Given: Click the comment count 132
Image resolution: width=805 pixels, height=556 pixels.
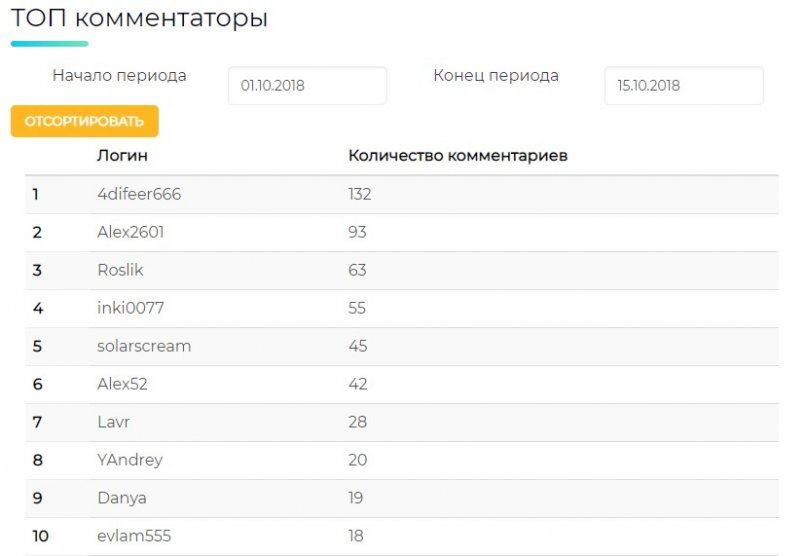Looking at the screenshot, I should tap(359, 194).
